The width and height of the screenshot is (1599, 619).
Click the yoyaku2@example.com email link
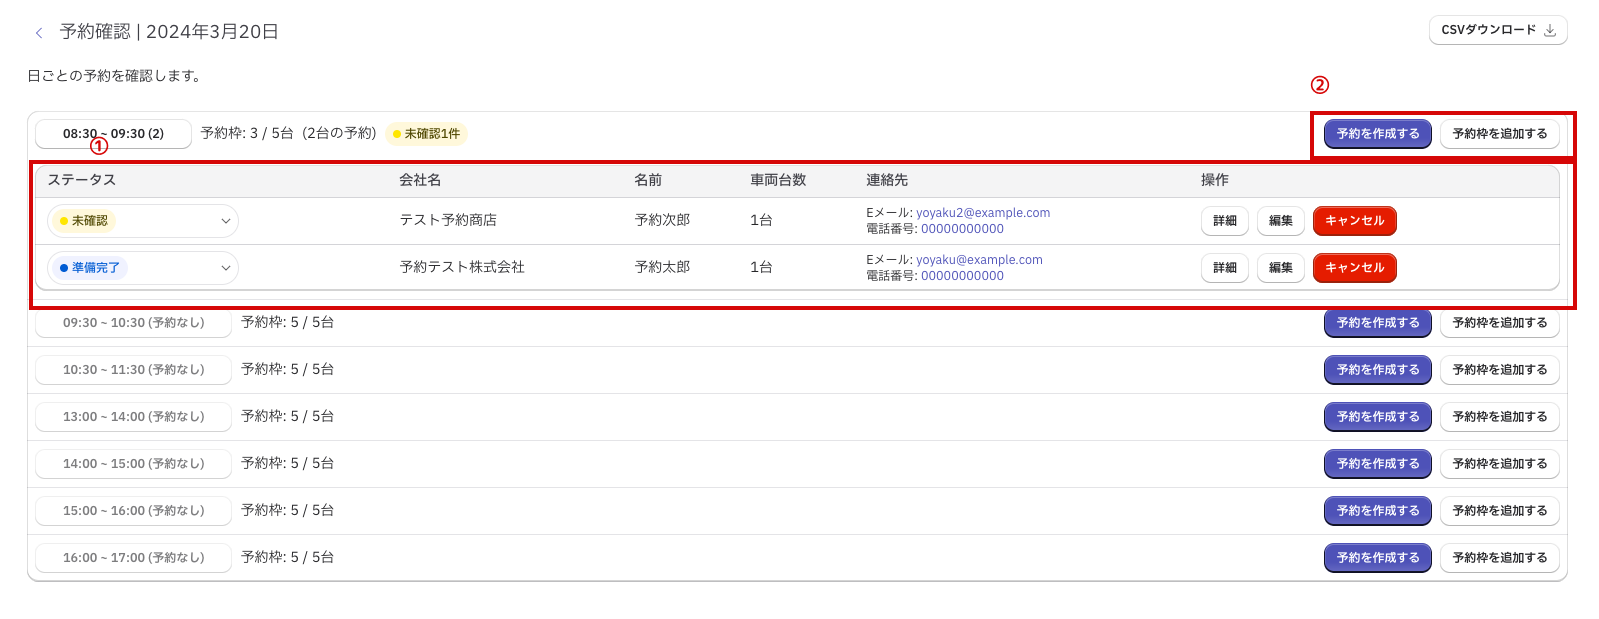coord(982,213)
